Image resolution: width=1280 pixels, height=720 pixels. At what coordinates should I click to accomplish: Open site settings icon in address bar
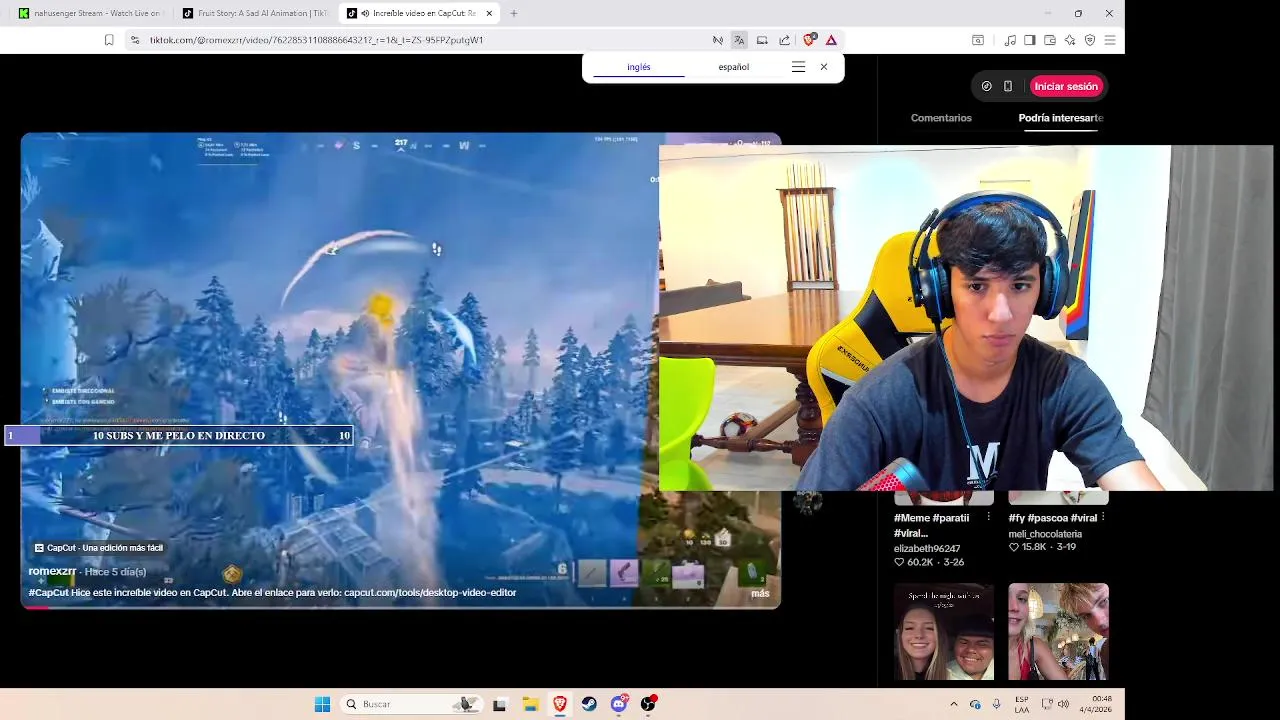click(x=135, y=40)
